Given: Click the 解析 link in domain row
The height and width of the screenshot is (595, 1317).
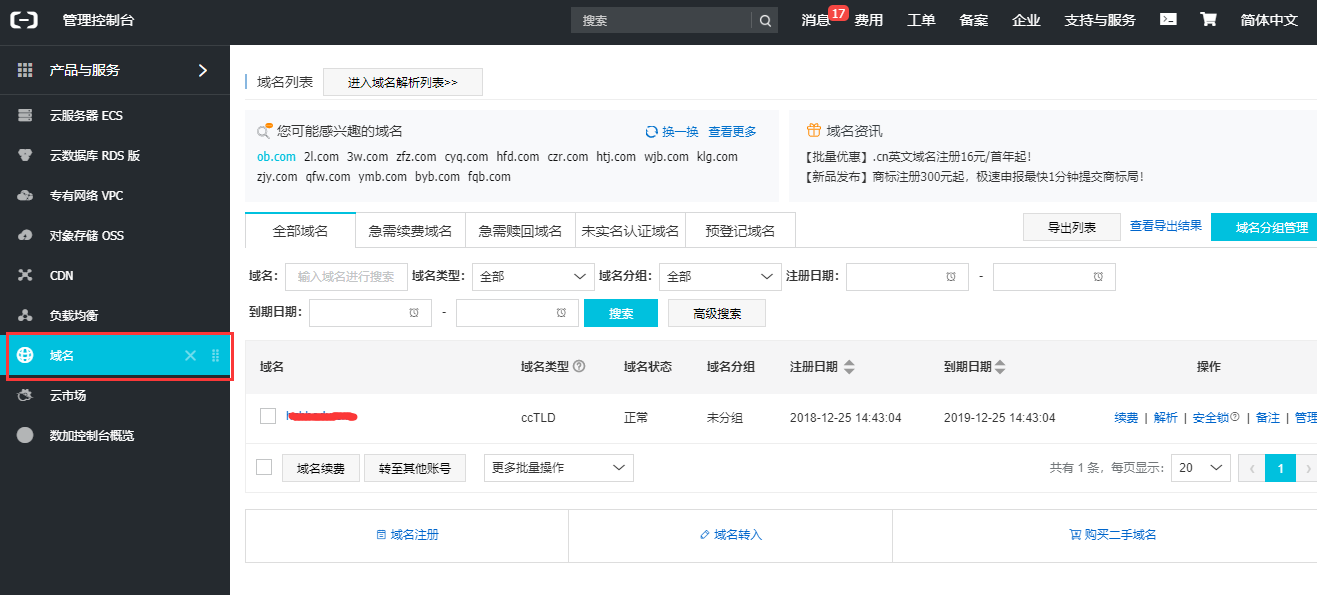Looking at the screenshot, I should (1165, 417).
